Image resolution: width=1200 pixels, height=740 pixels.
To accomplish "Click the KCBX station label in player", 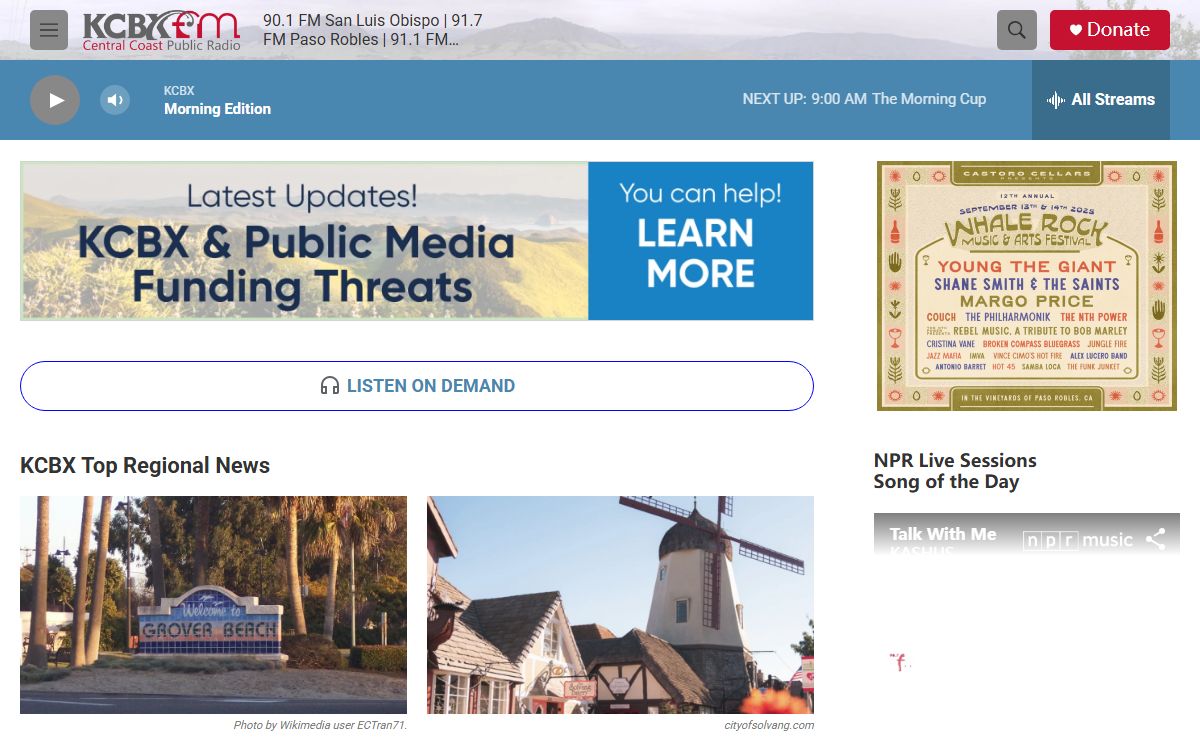I will point(179,91).
